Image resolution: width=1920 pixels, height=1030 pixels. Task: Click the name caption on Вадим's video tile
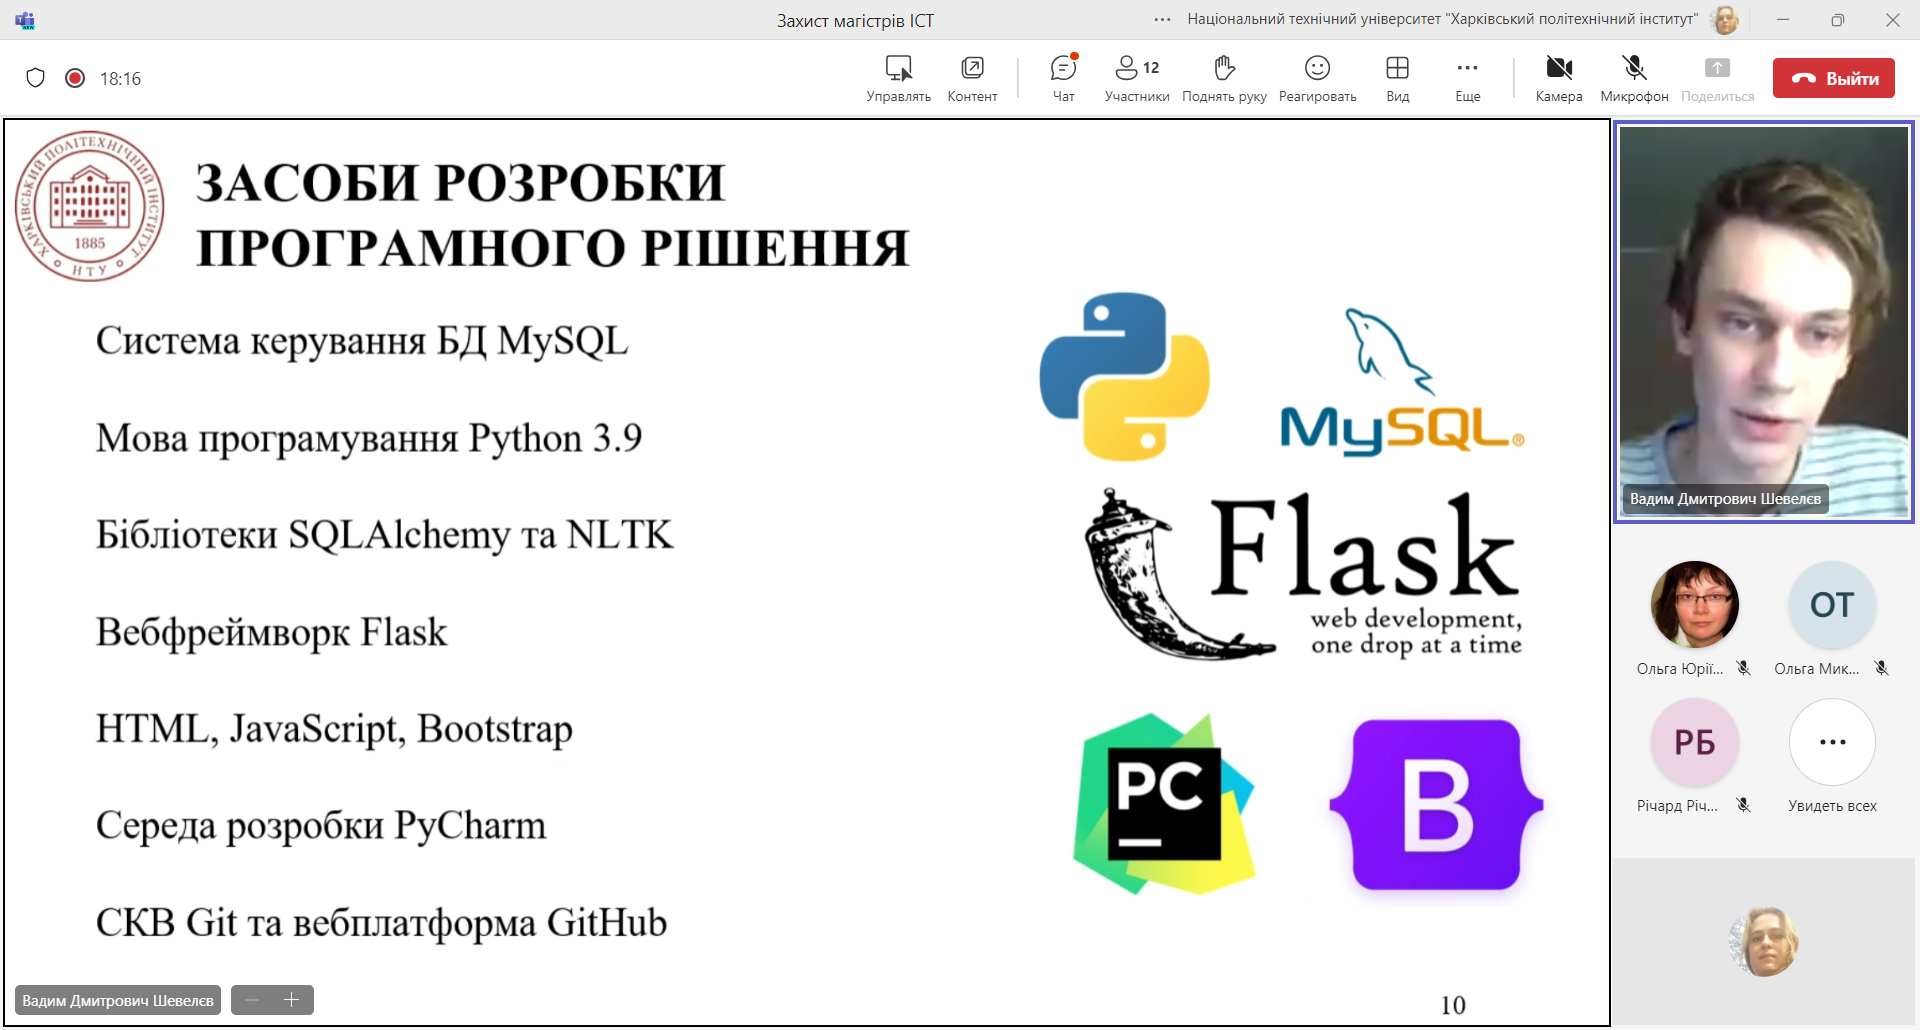point(1726,499)
